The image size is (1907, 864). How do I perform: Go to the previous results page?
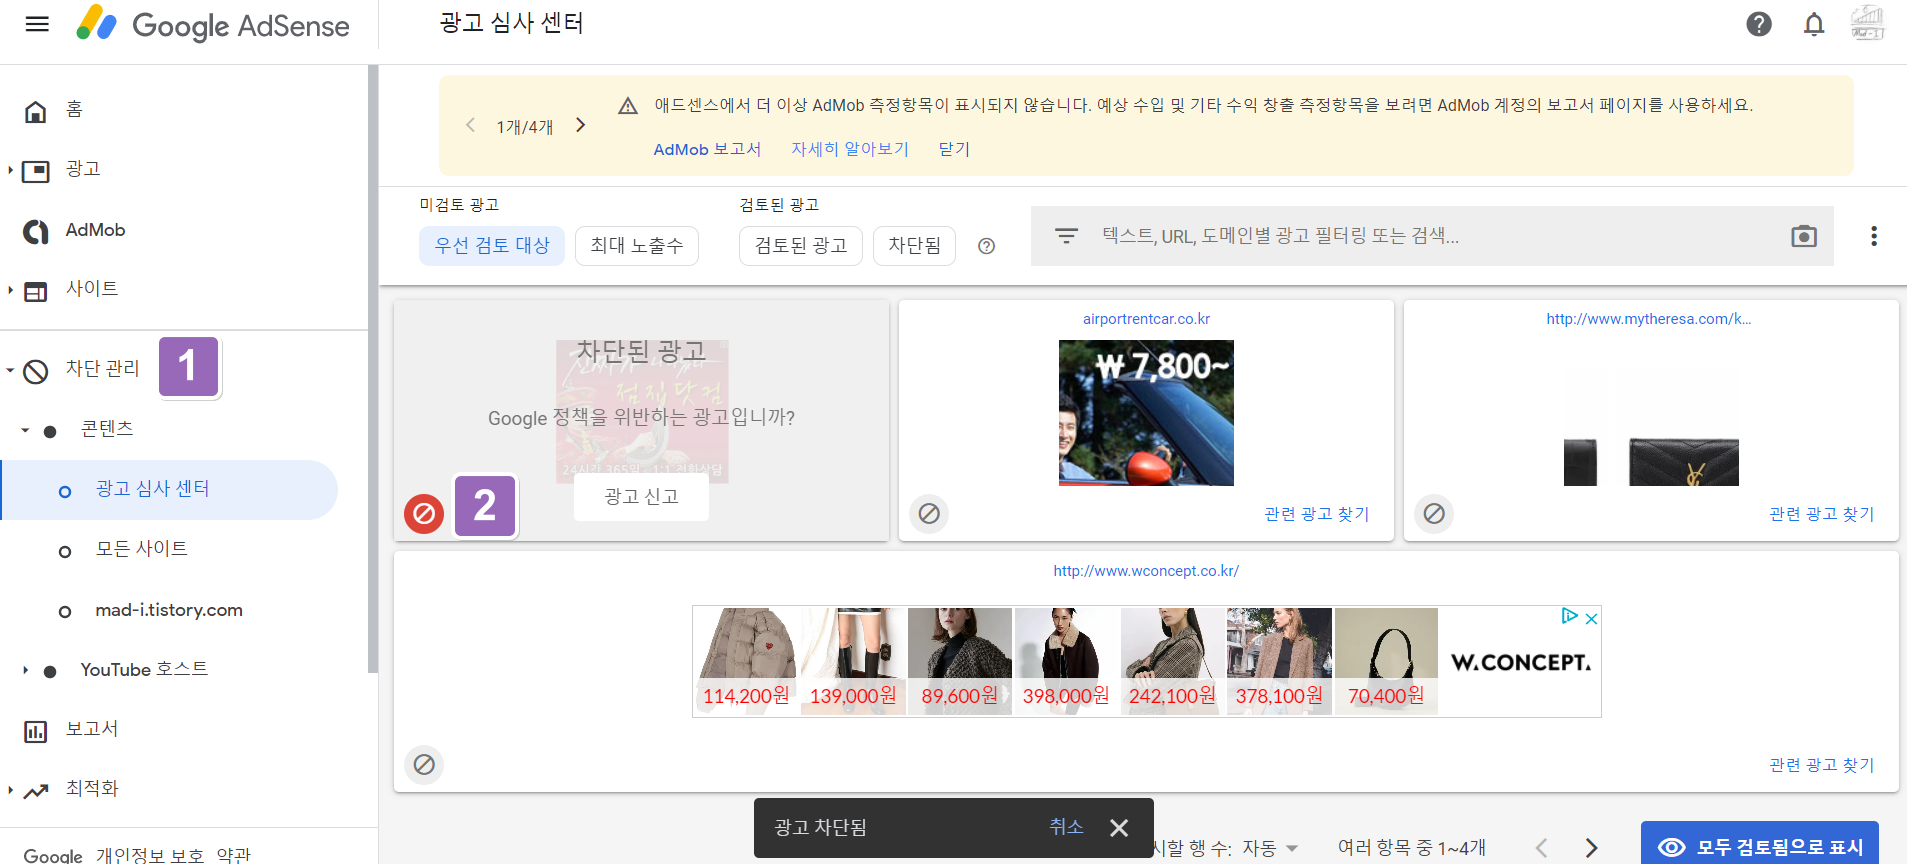pos(1541,848)
